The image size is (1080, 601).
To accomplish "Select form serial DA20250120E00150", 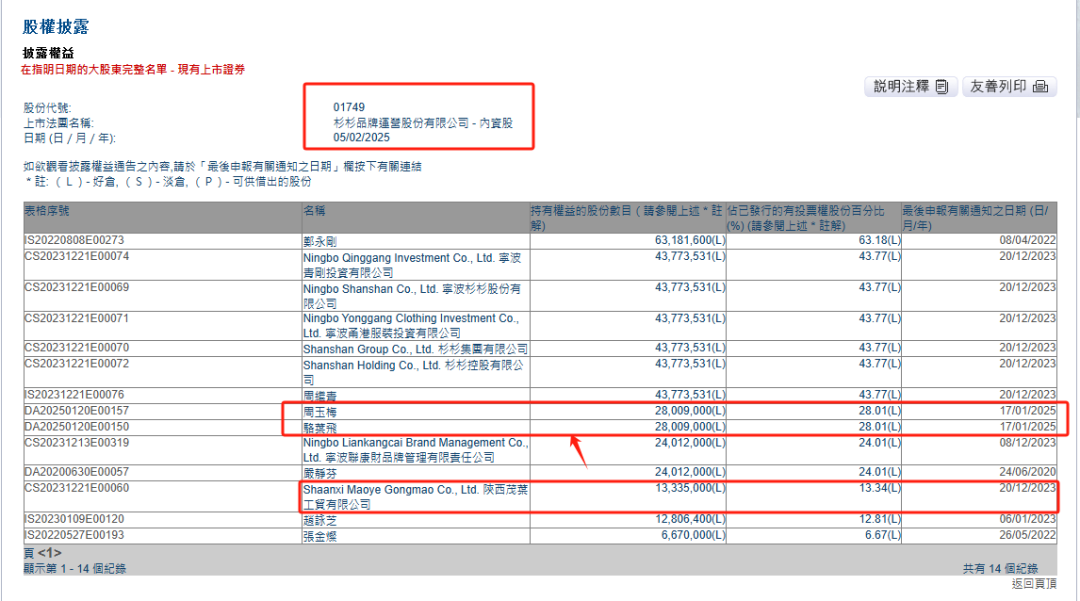I will point(76,427).
